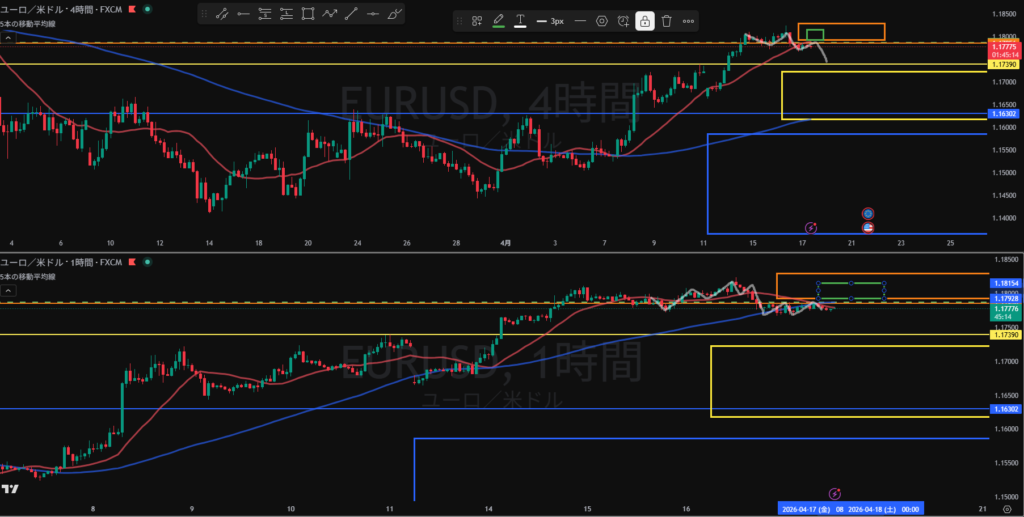Image resolution: width=1024 pixels, height=517 pixels.
Task: Click the EURUSD 4-hour chart symbol title
Action: click(60, 9)
